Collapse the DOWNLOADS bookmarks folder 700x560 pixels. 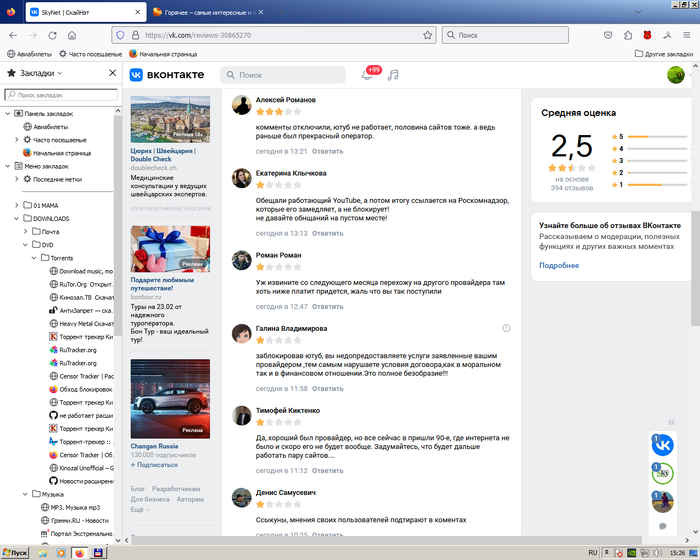pyautogui.click(x=15, y=218)
